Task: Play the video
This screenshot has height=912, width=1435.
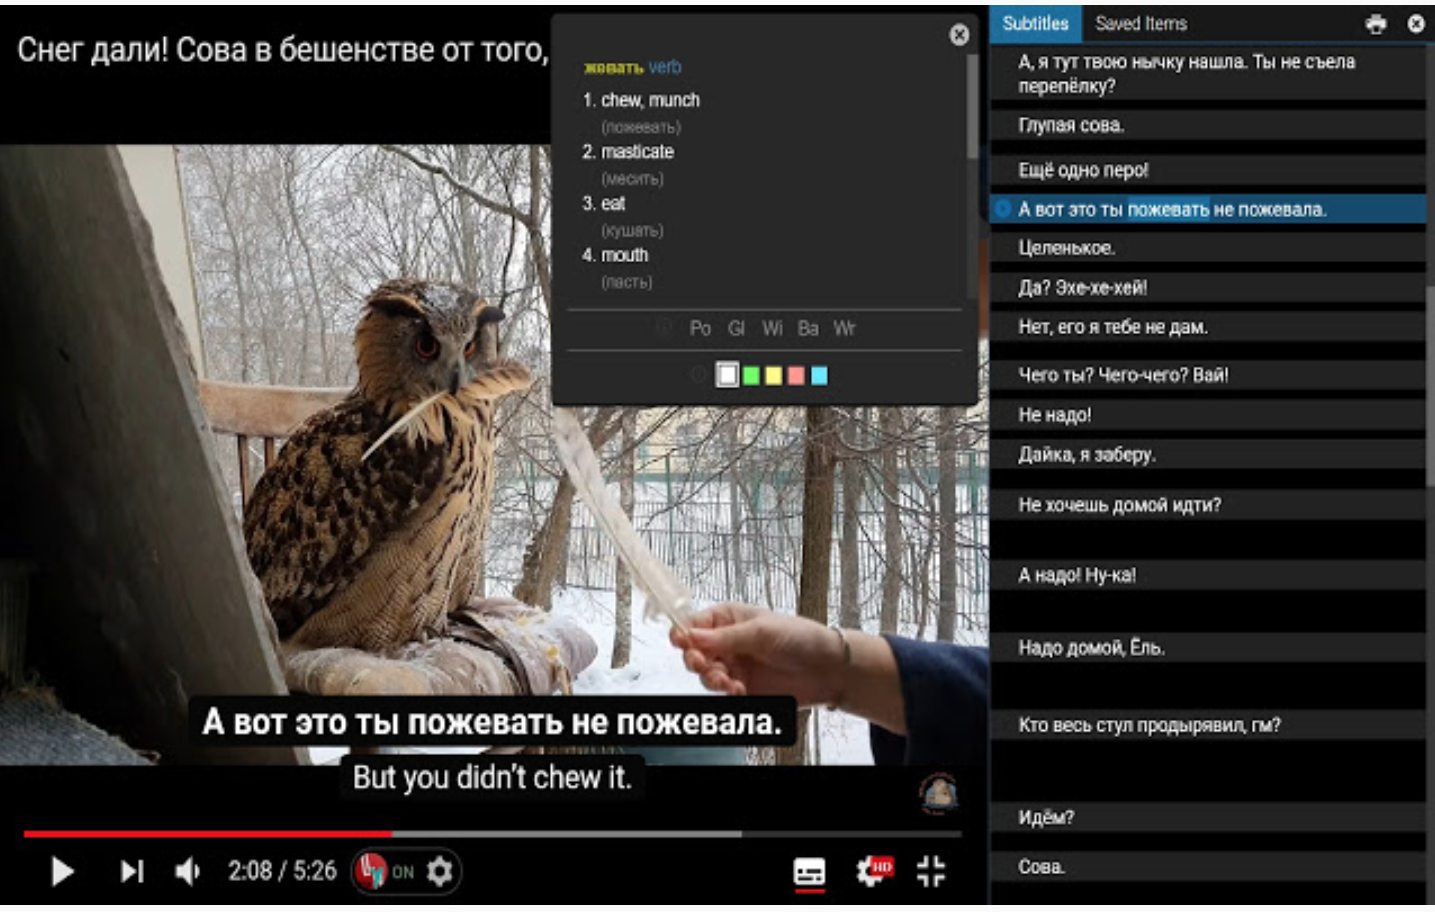Action: point(62,872)
